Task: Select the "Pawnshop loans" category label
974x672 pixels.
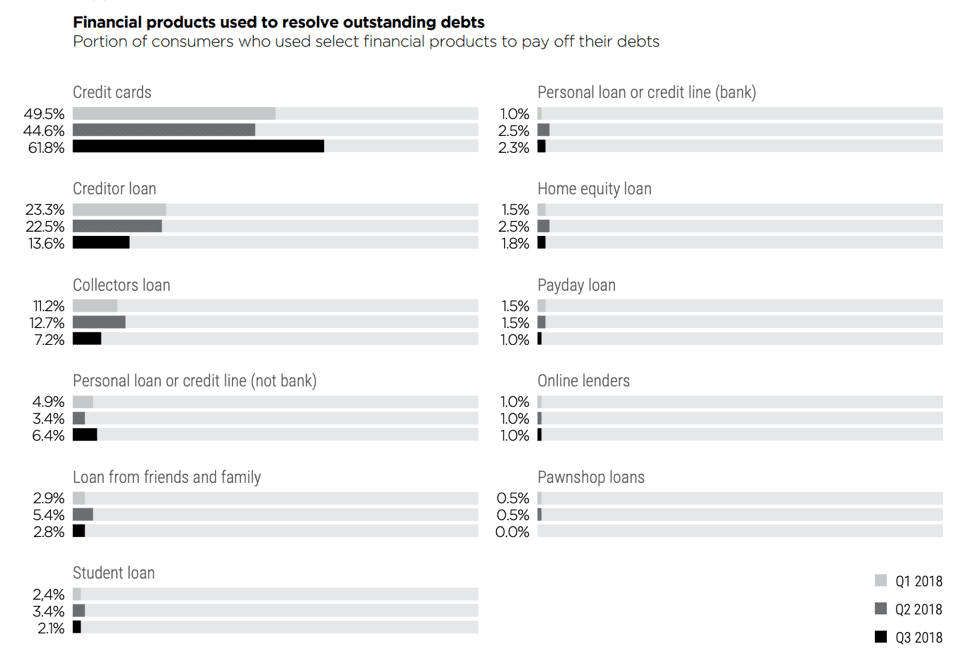Action: tap(591, 477)
